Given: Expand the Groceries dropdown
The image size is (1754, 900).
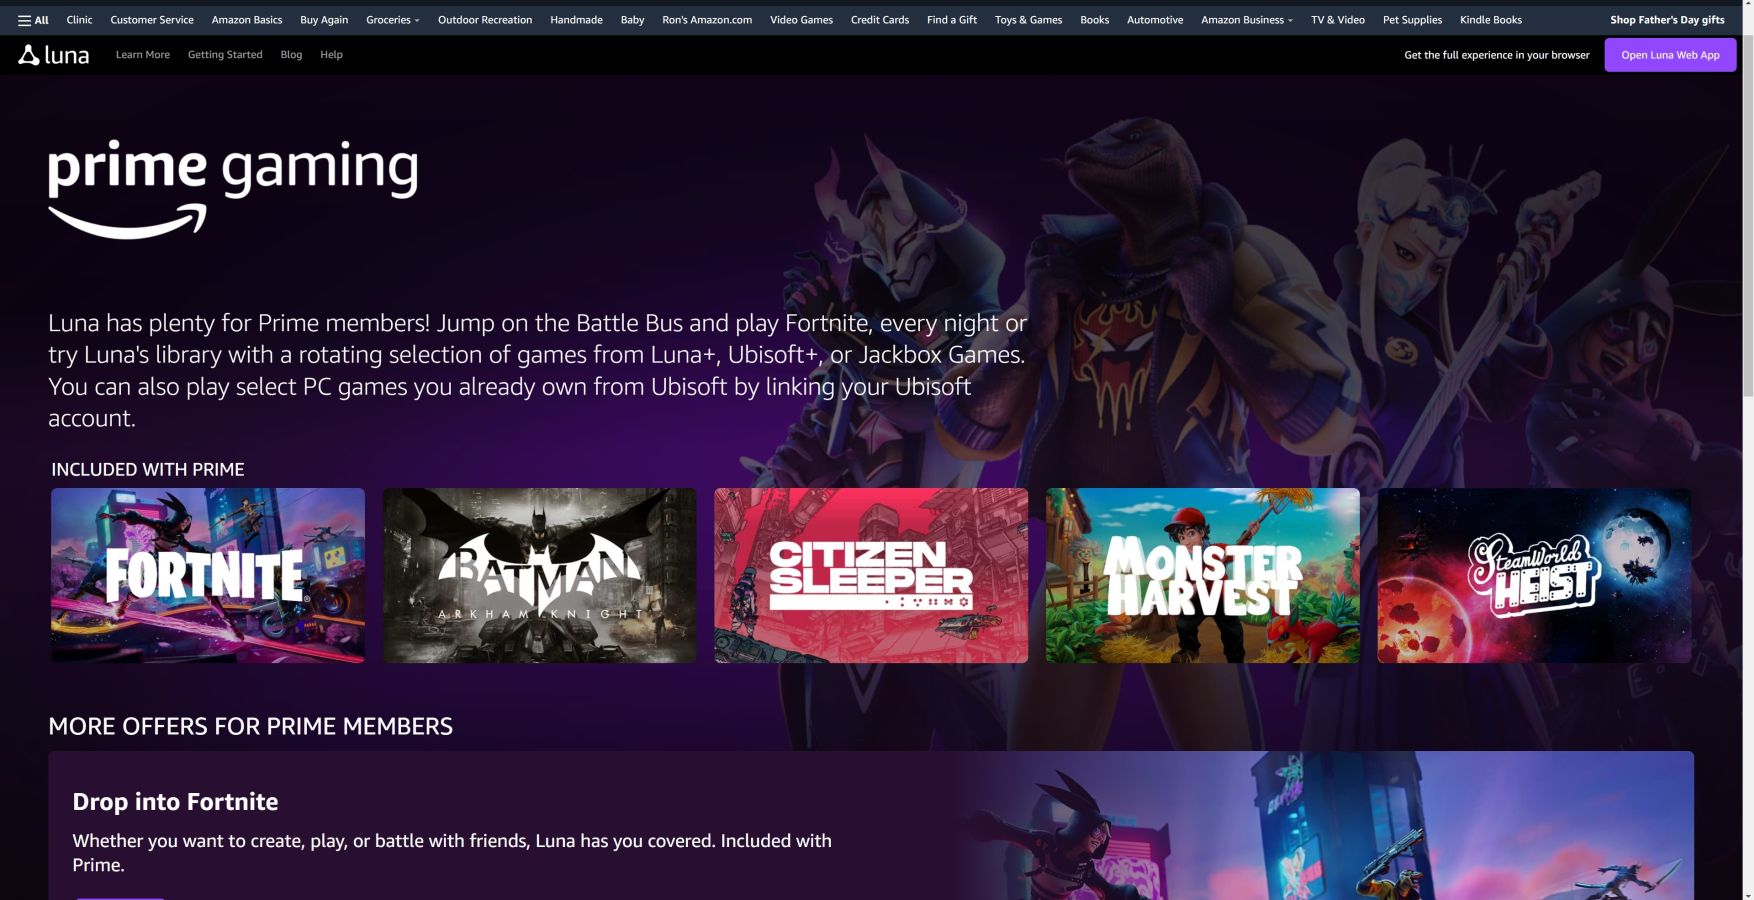Looking at the screenshot, I should click(393, 20).
